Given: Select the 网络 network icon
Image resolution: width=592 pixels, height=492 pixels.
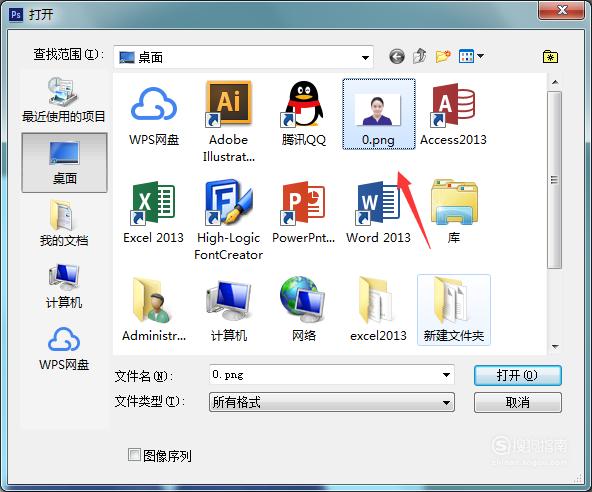Looking at the screenshot, I should point(303,300).
